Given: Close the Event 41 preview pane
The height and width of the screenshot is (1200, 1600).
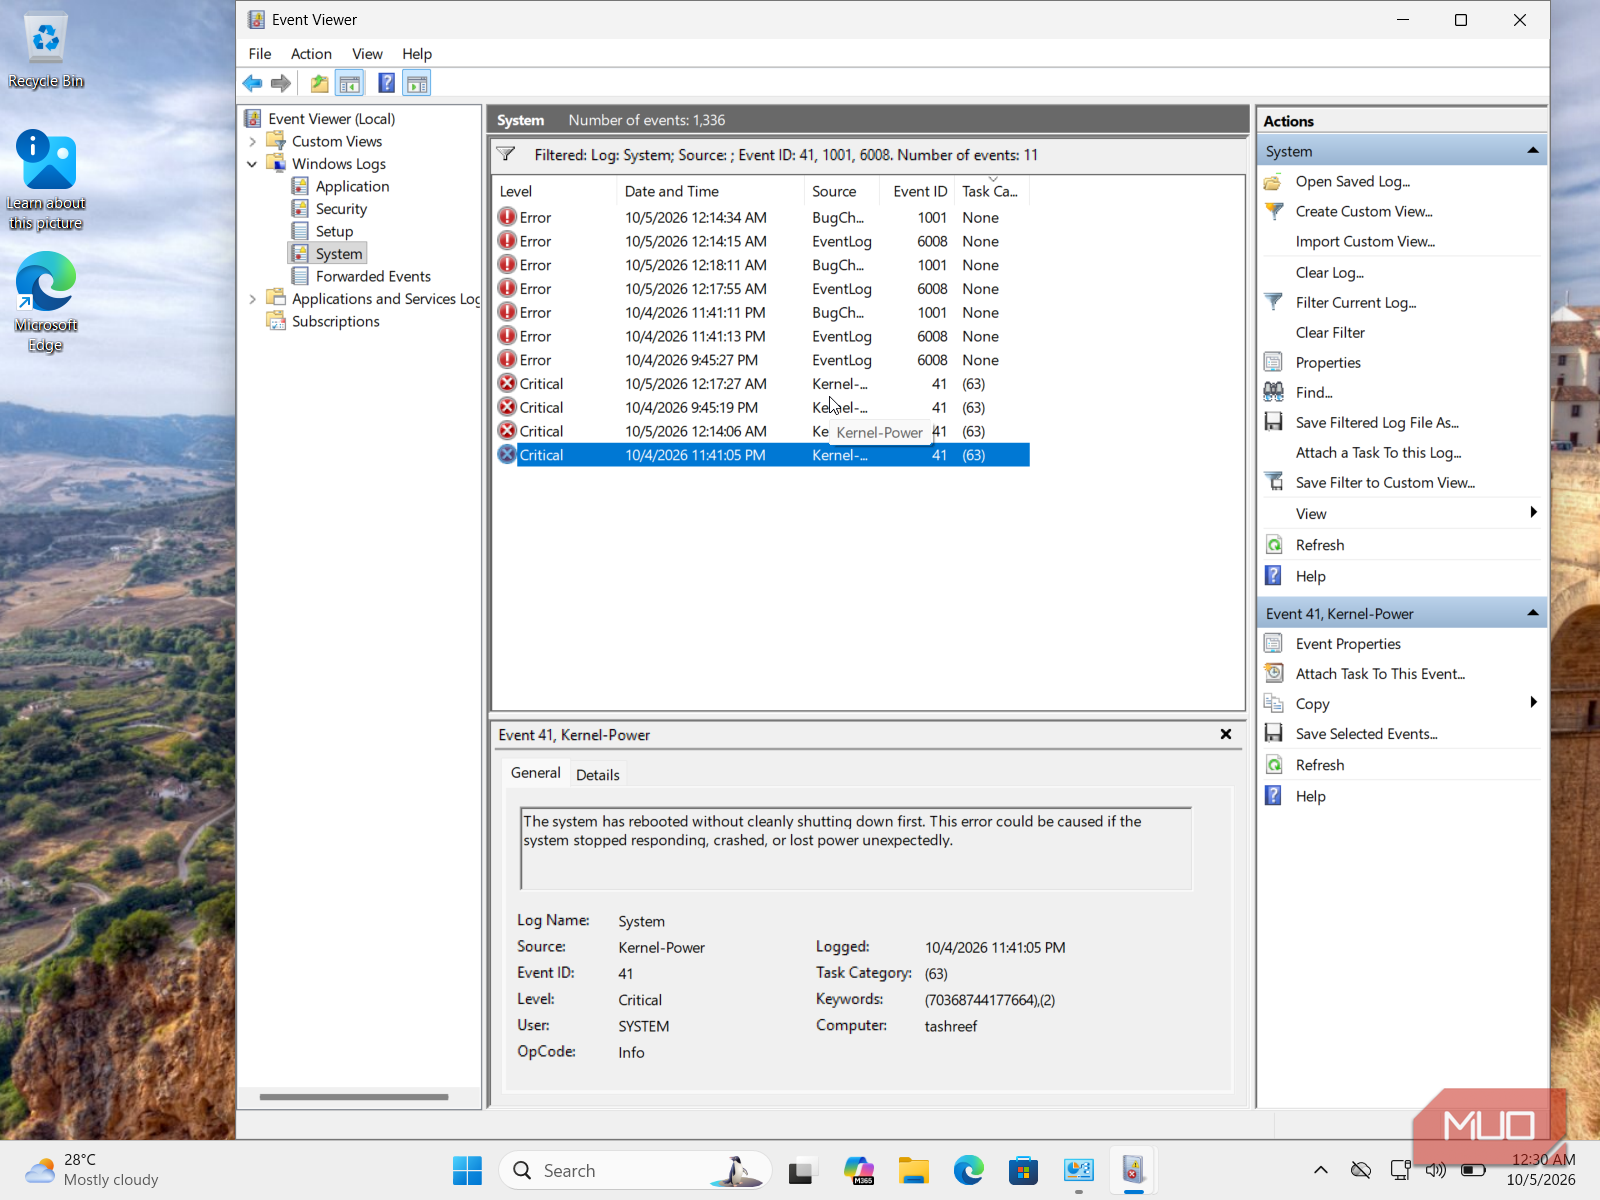Looking at the screenshot, I should point(1226,734).
